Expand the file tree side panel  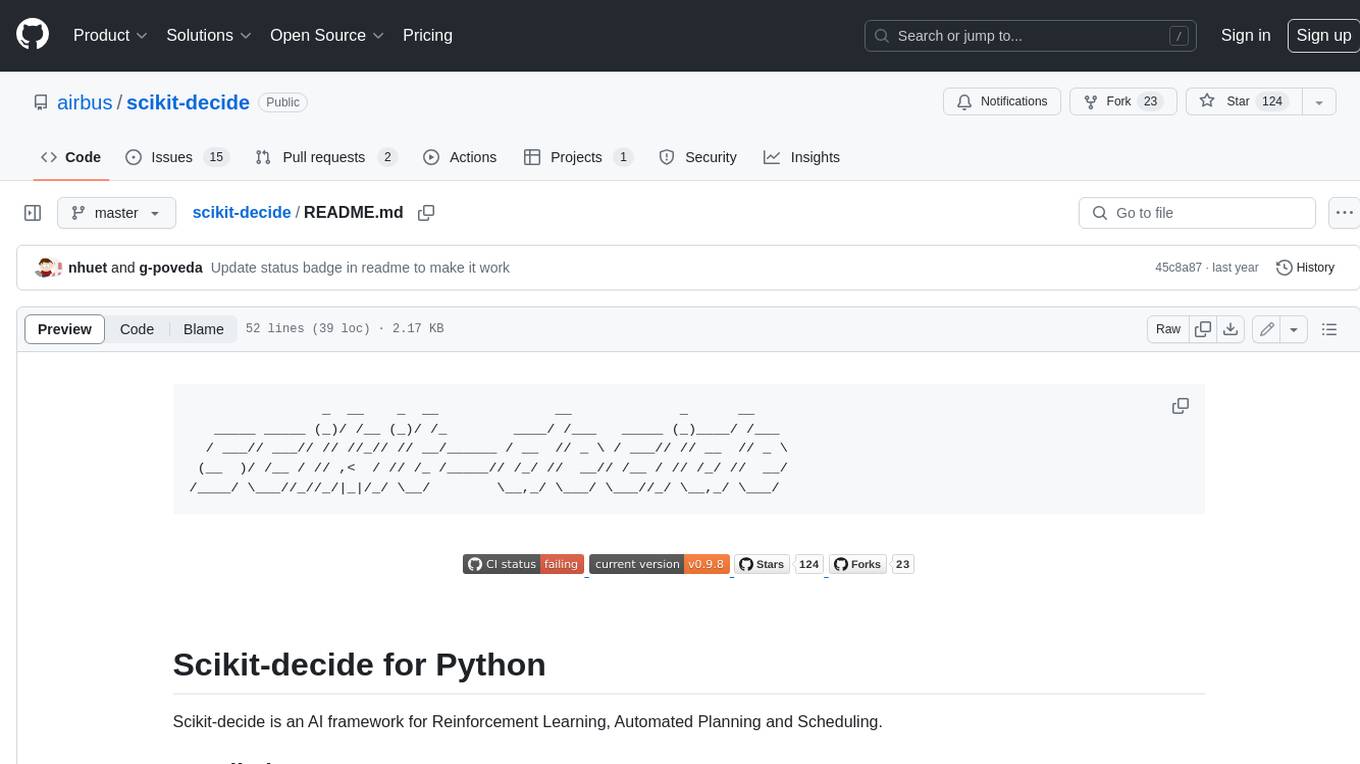[x=33, y=213]
